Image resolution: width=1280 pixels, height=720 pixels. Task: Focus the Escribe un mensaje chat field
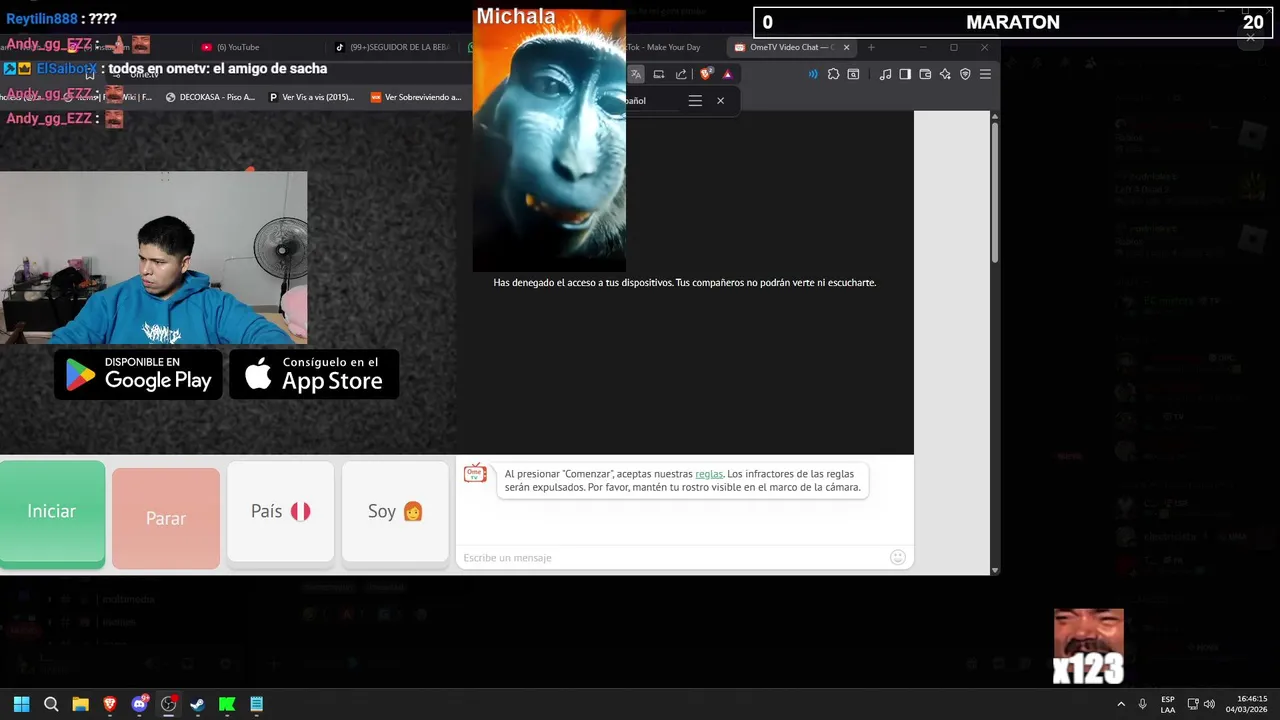pos(675,557)
